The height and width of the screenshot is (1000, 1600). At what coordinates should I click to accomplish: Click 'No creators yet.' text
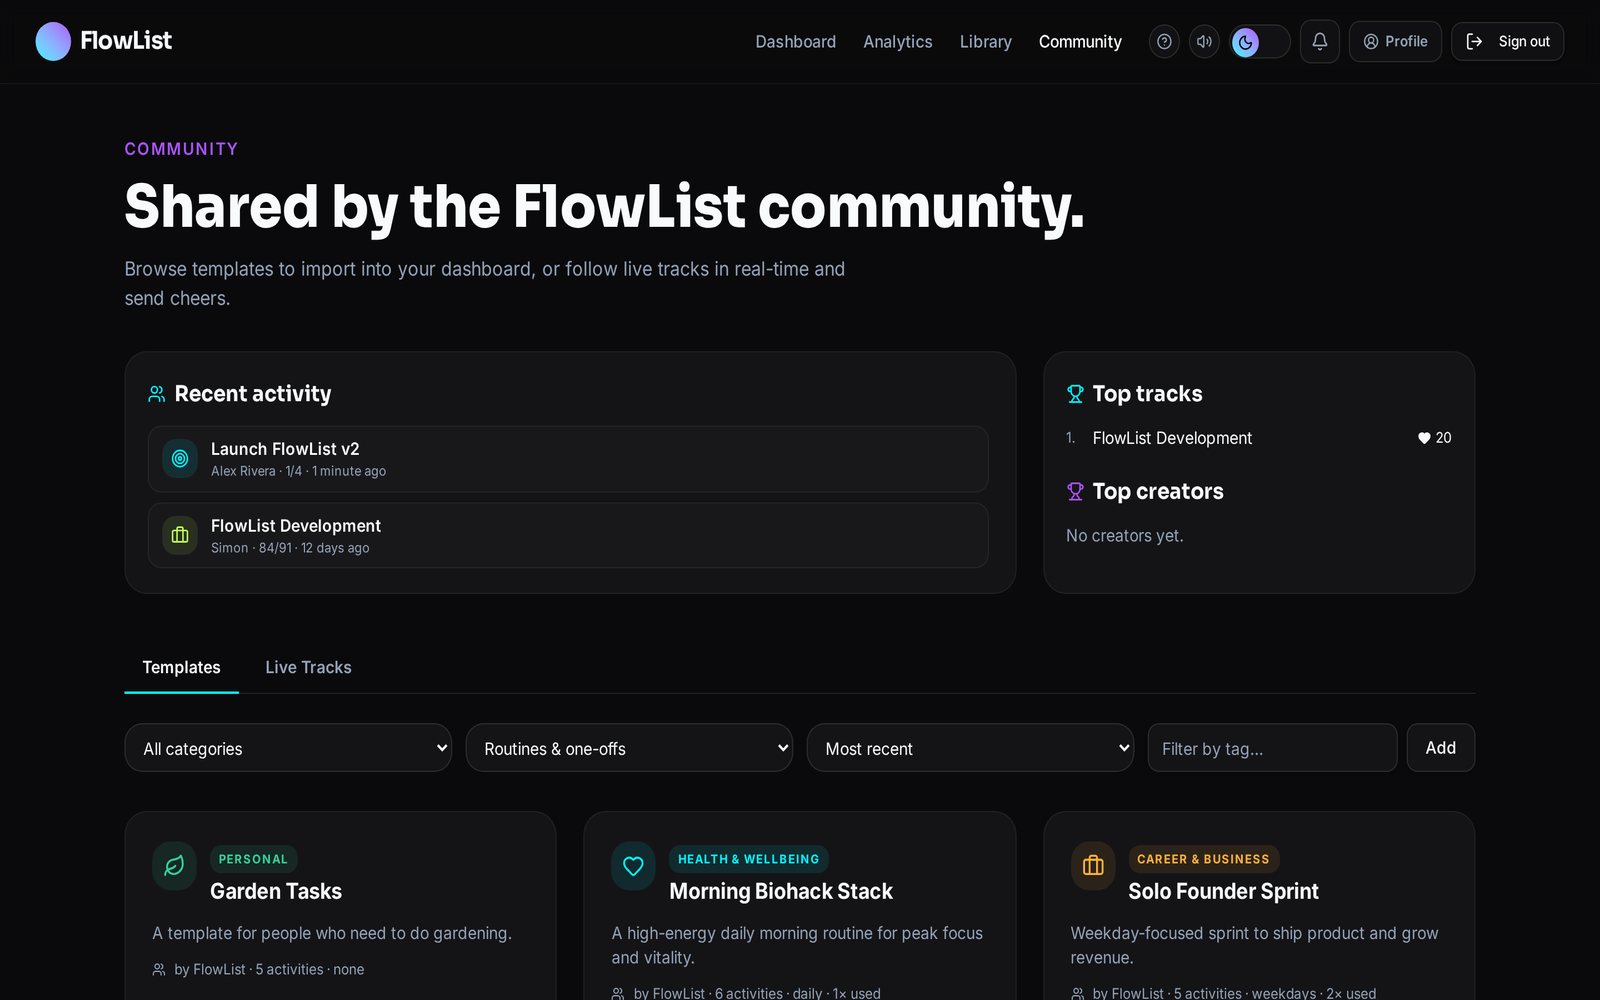(1124, 536)
